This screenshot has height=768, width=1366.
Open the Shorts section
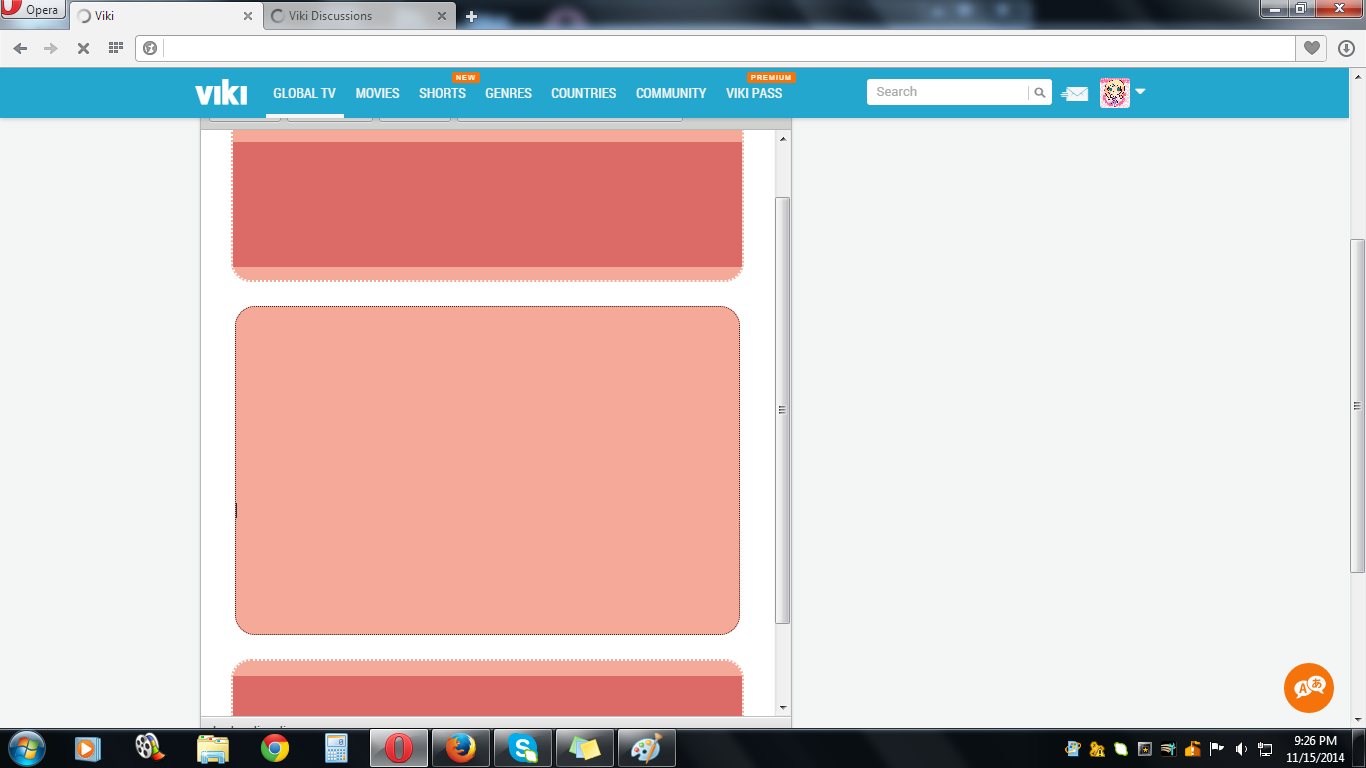pyautogui.click(x=442, y=93)
